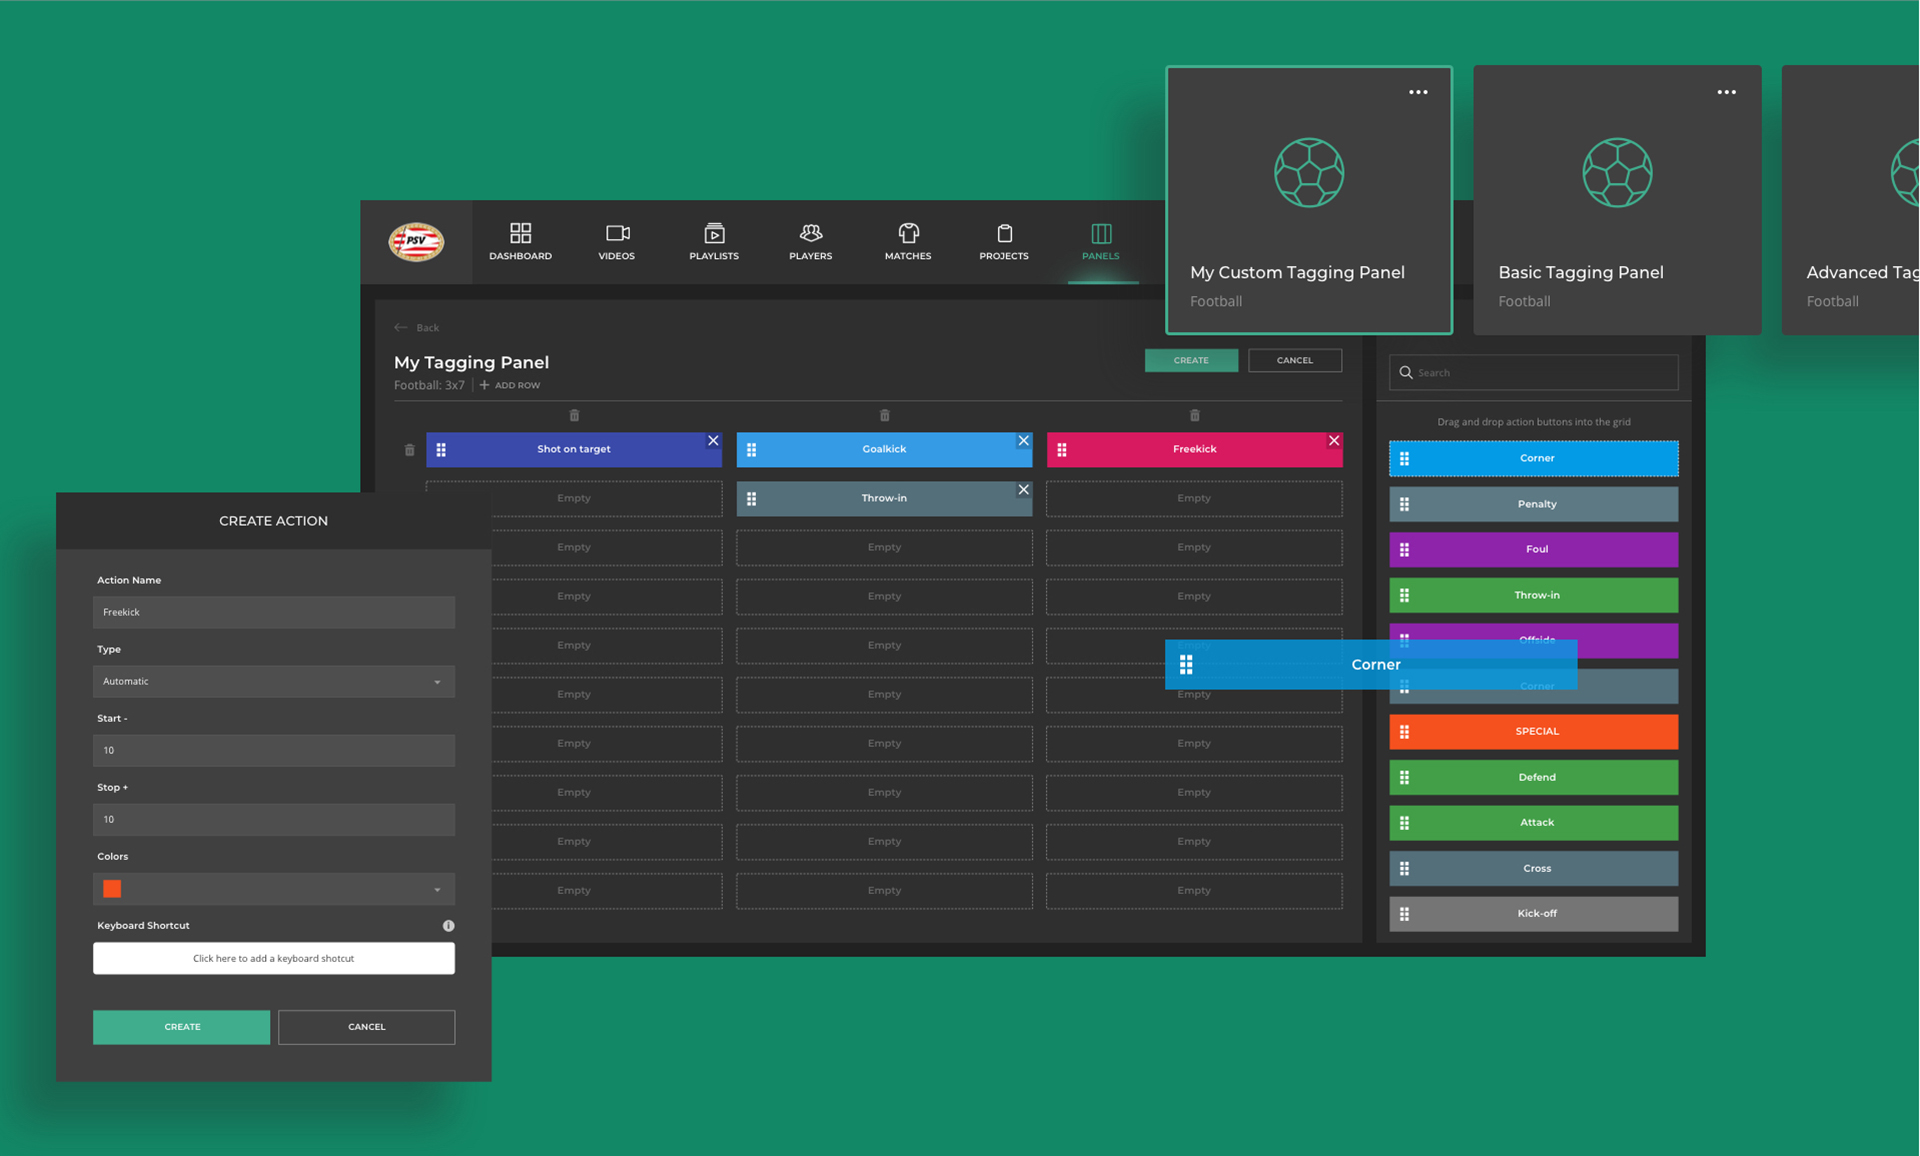1920x1156 pixels.
Task: Click the Action Name field containing Freekick
Action: coord(274,612)
